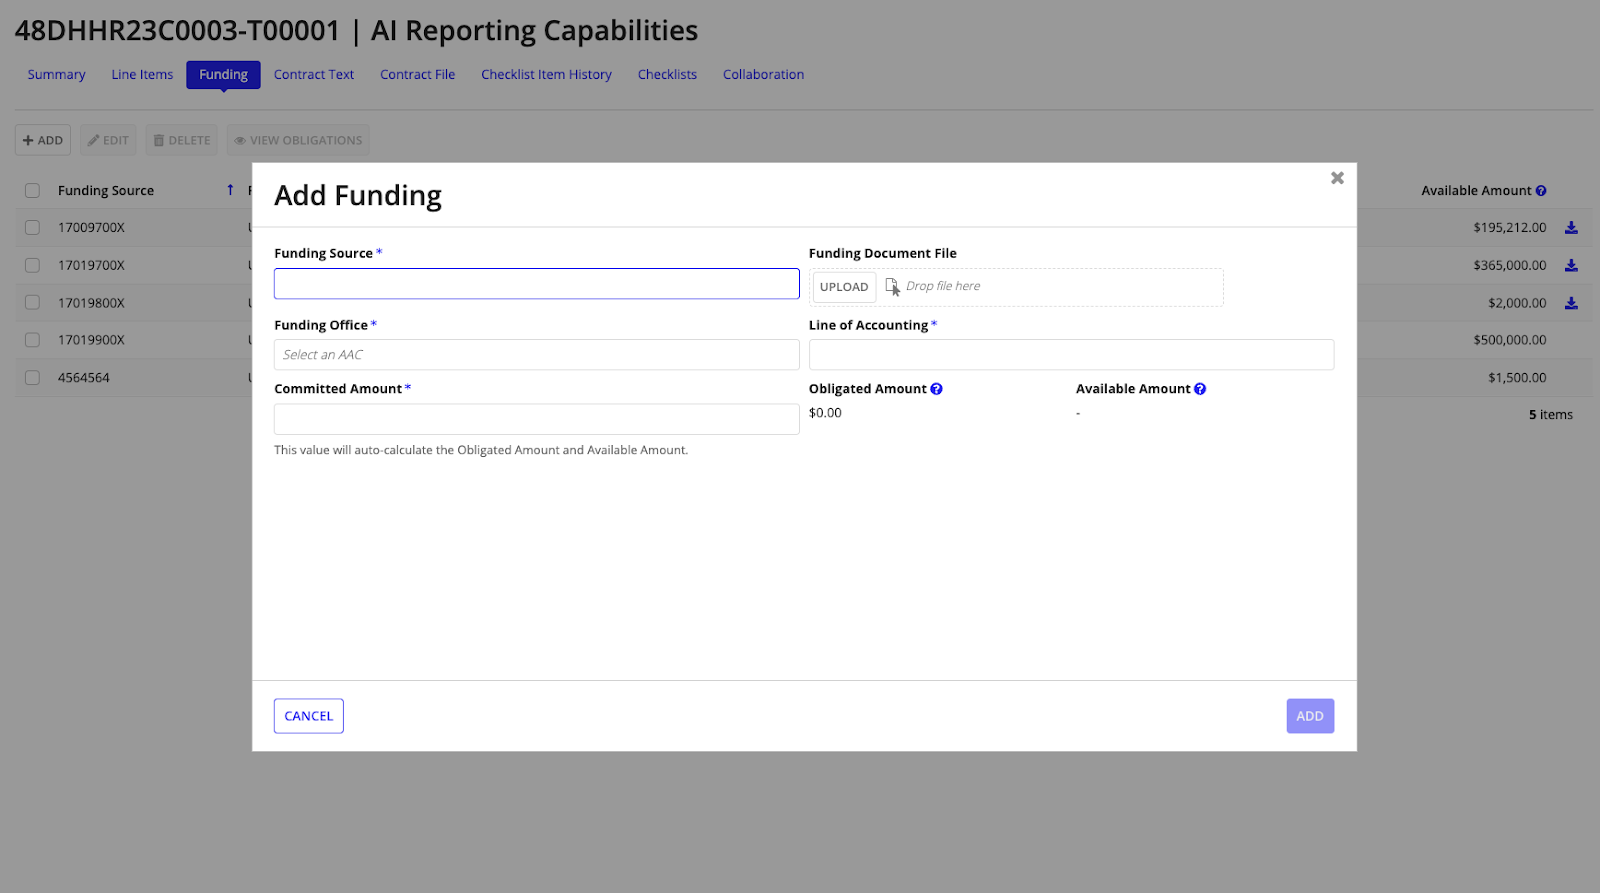This screenshot has width=1600, height=893.
Task: Click the Committed Amount field
Action: click(x=537, y=419)
